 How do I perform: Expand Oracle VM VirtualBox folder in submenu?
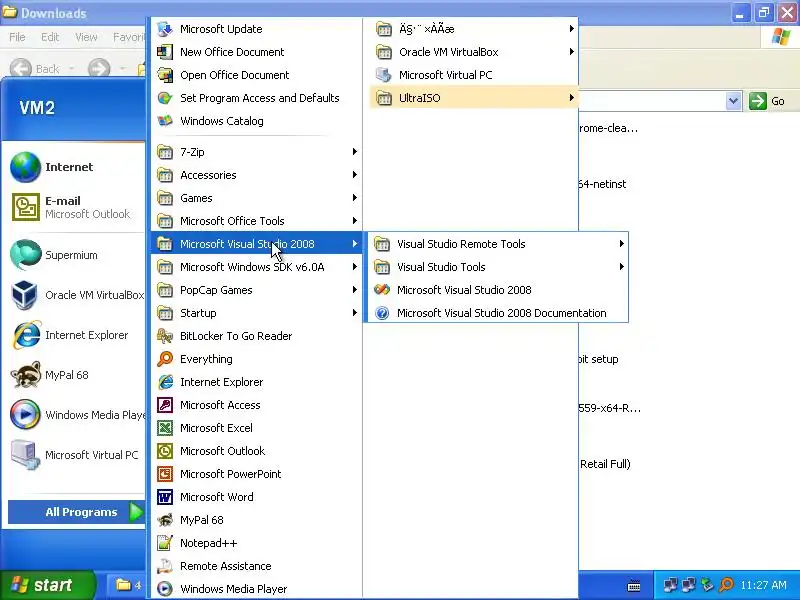(x=474, y=52)
